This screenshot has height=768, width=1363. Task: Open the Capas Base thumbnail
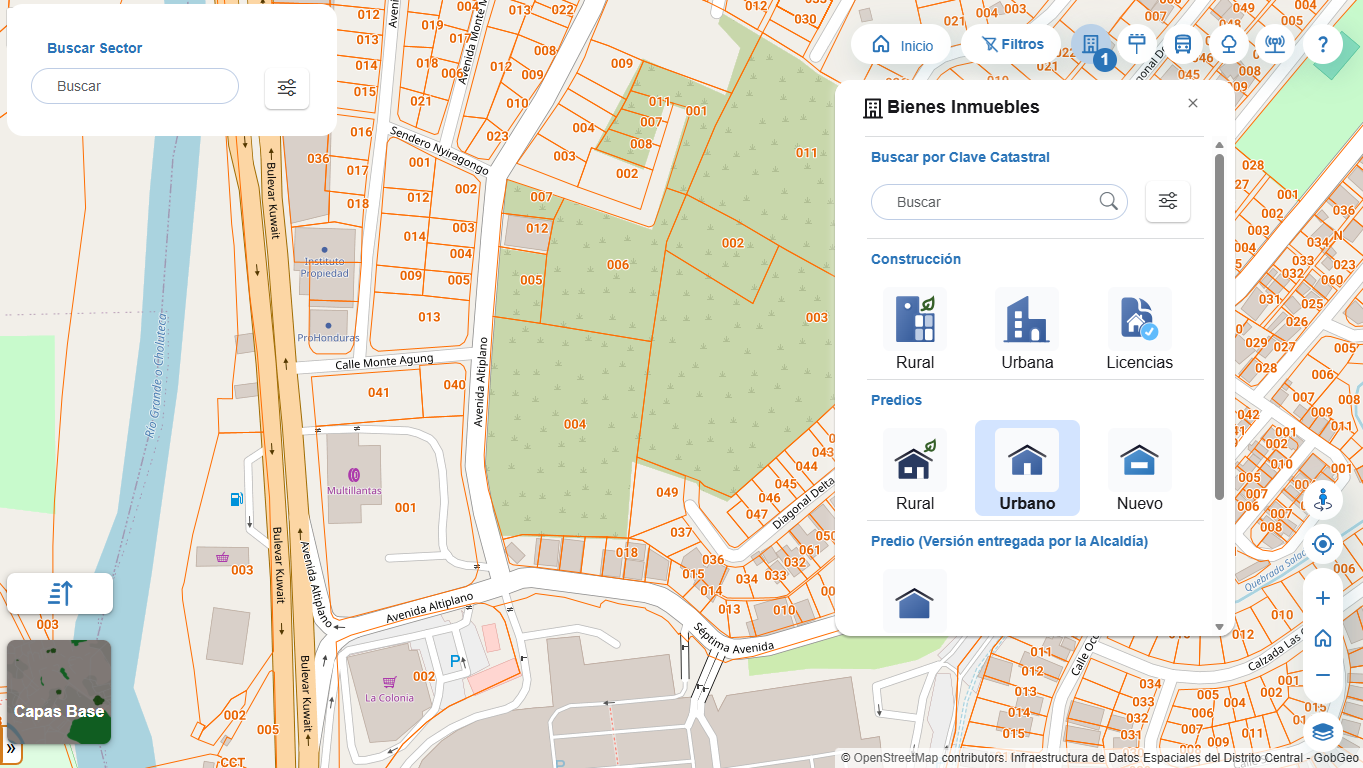[x=59, y=692]
